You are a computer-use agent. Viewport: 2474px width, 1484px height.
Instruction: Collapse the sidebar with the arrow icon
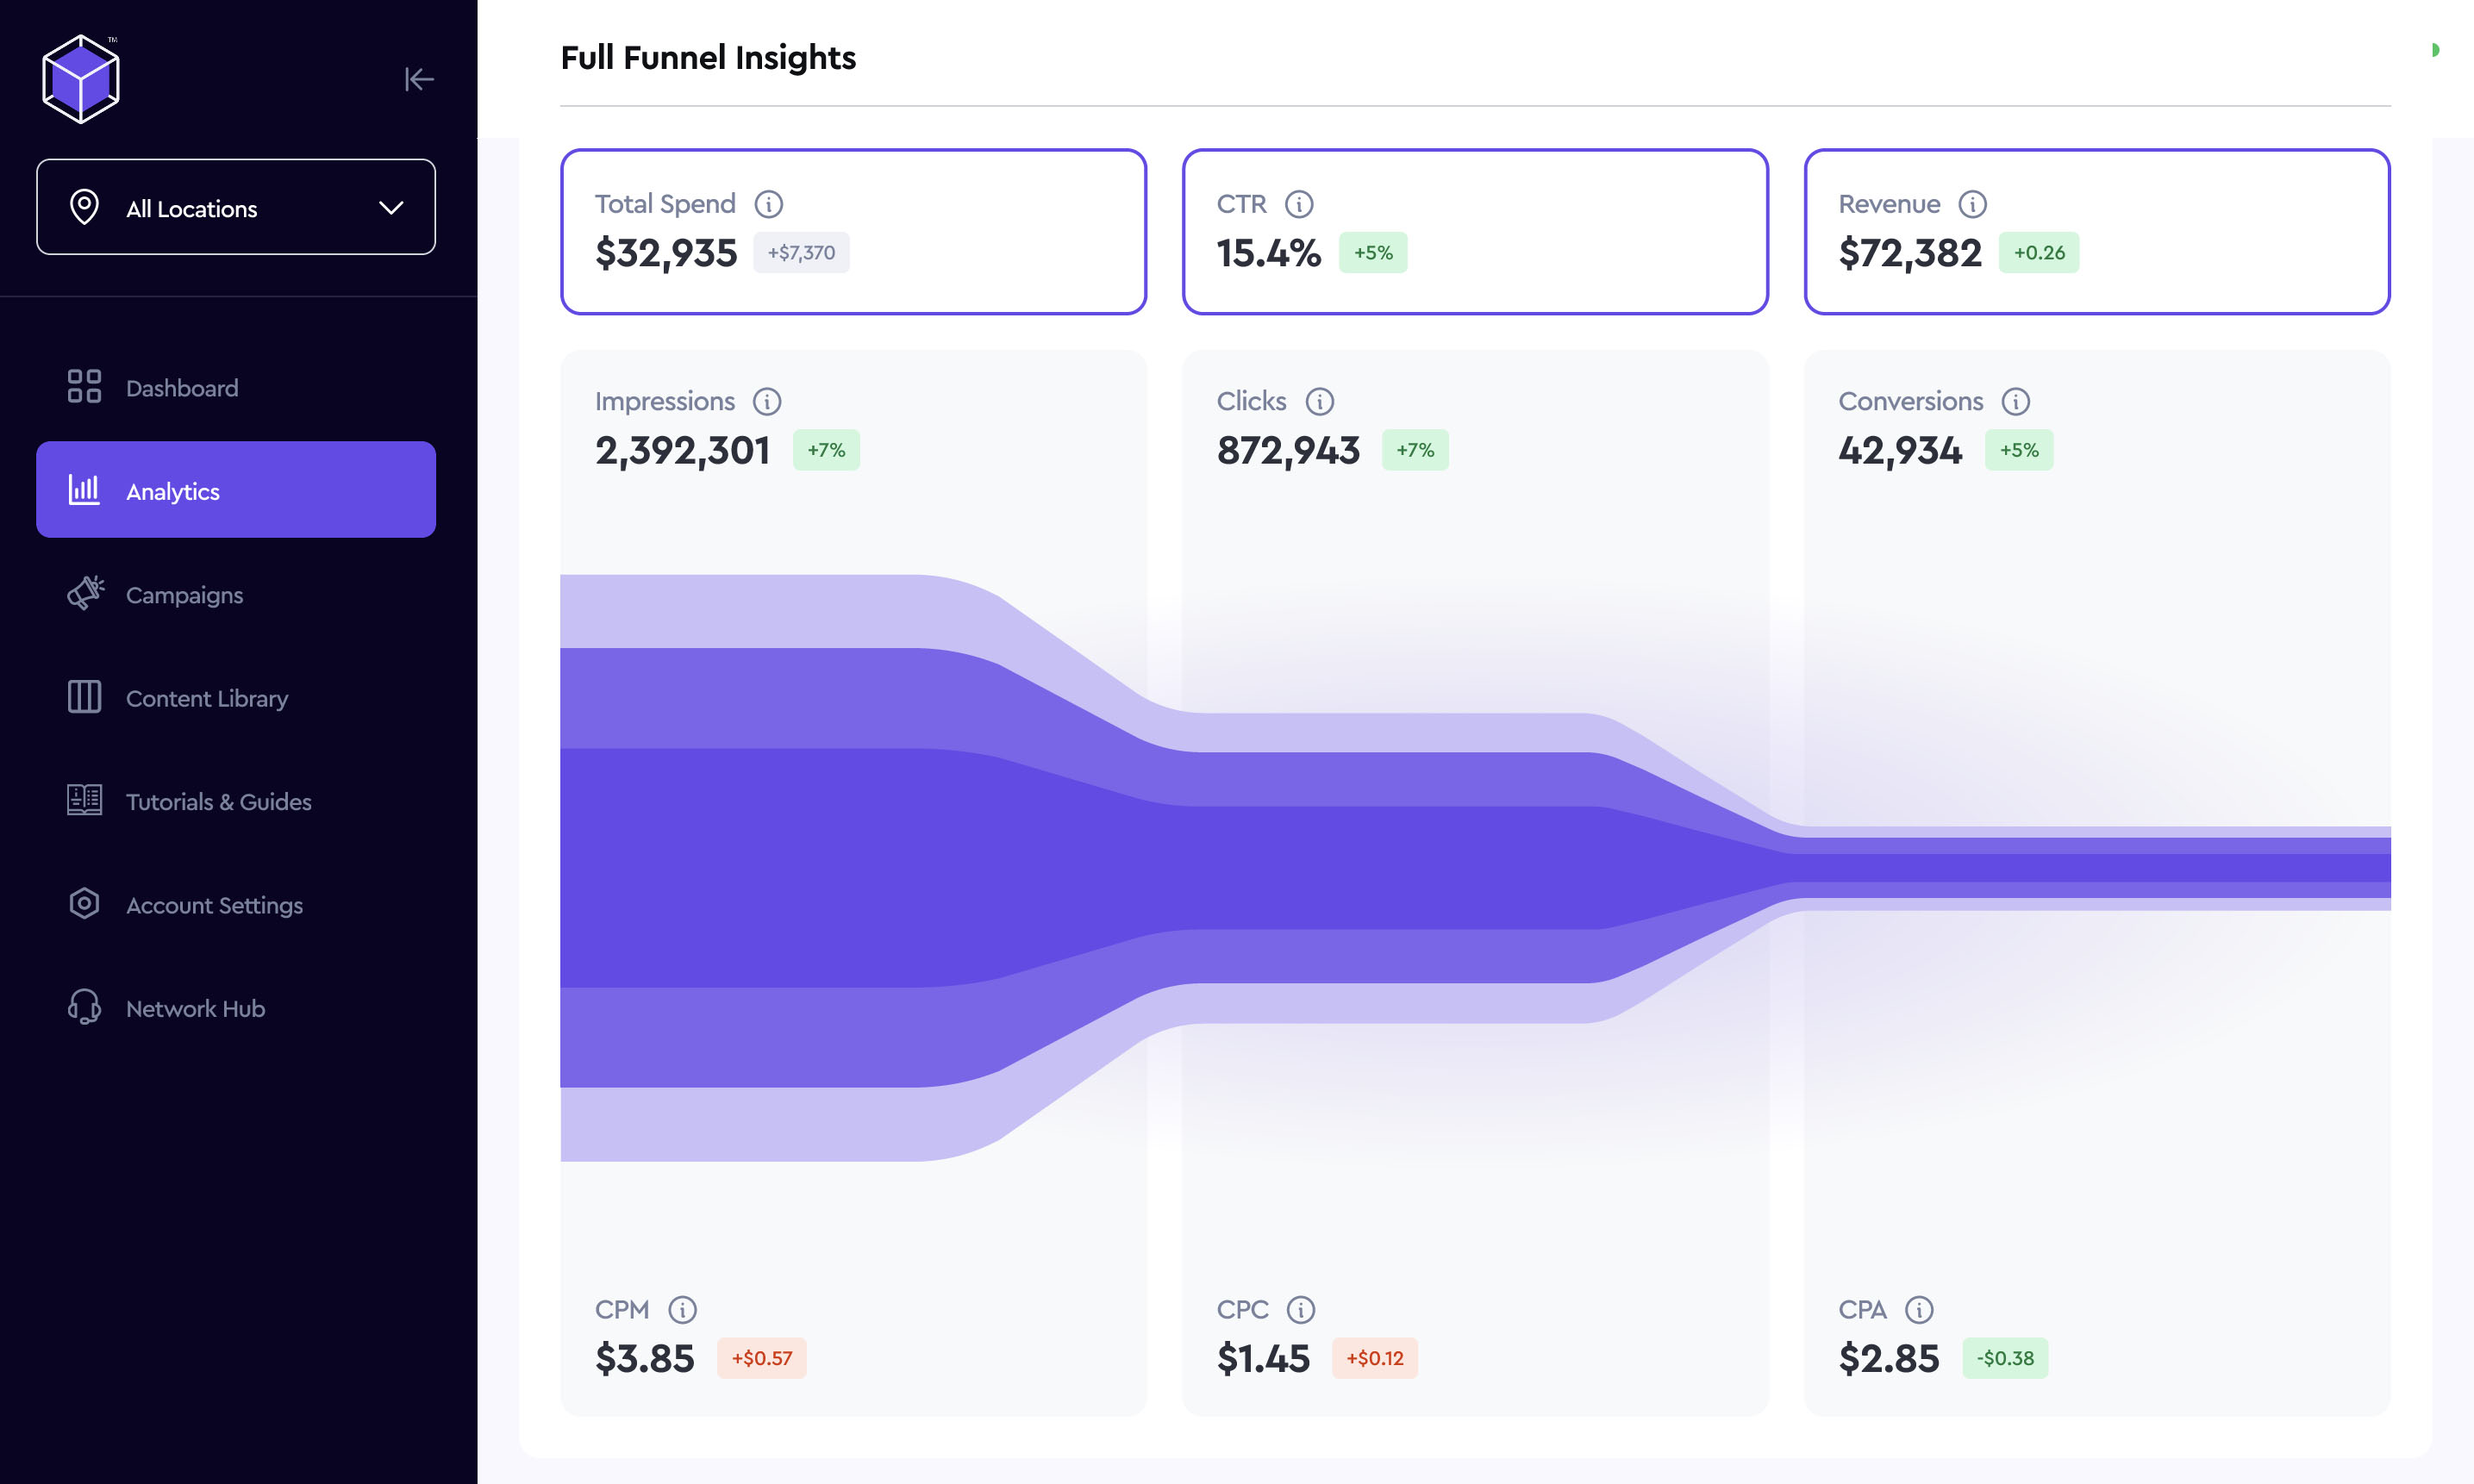(x=419, y=79)
